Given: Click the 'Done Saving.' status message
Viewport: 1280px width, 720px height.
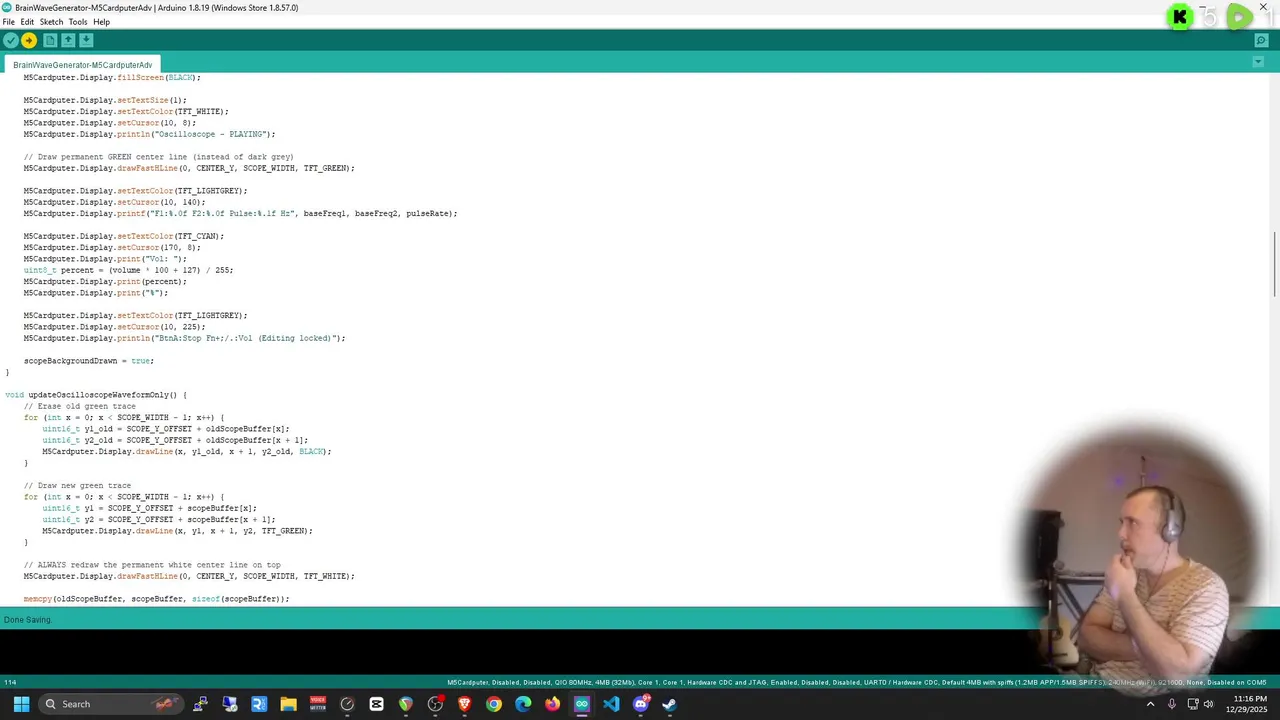Looking at the screenshot, I should click(28, 620).
